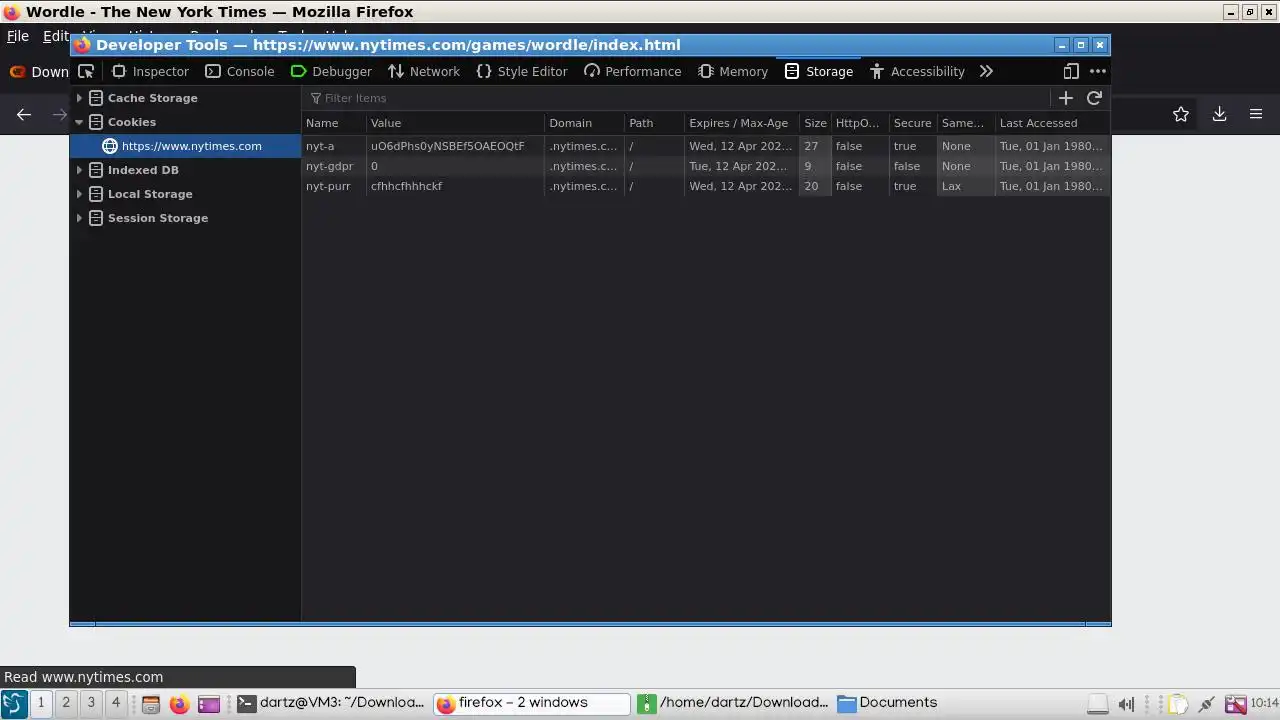Open the Firefox hamburger application menu

point(1256,114)
